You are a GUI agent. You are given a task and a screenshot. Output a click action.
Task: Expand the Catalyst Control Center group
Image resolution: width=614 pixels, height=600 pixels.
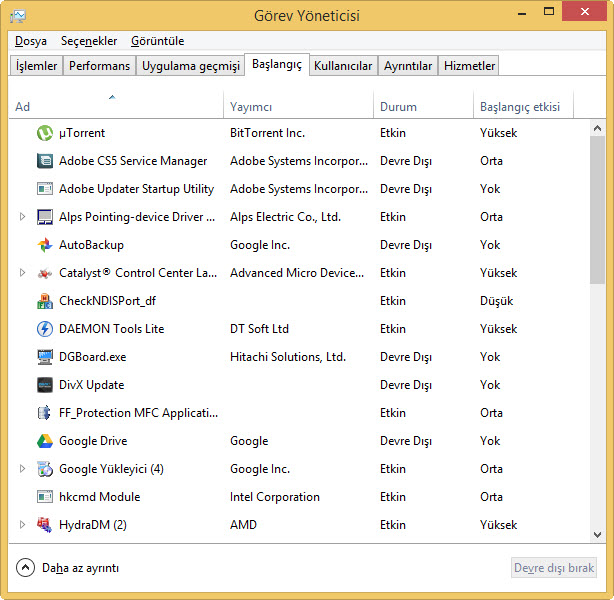[x=22, y=273]
